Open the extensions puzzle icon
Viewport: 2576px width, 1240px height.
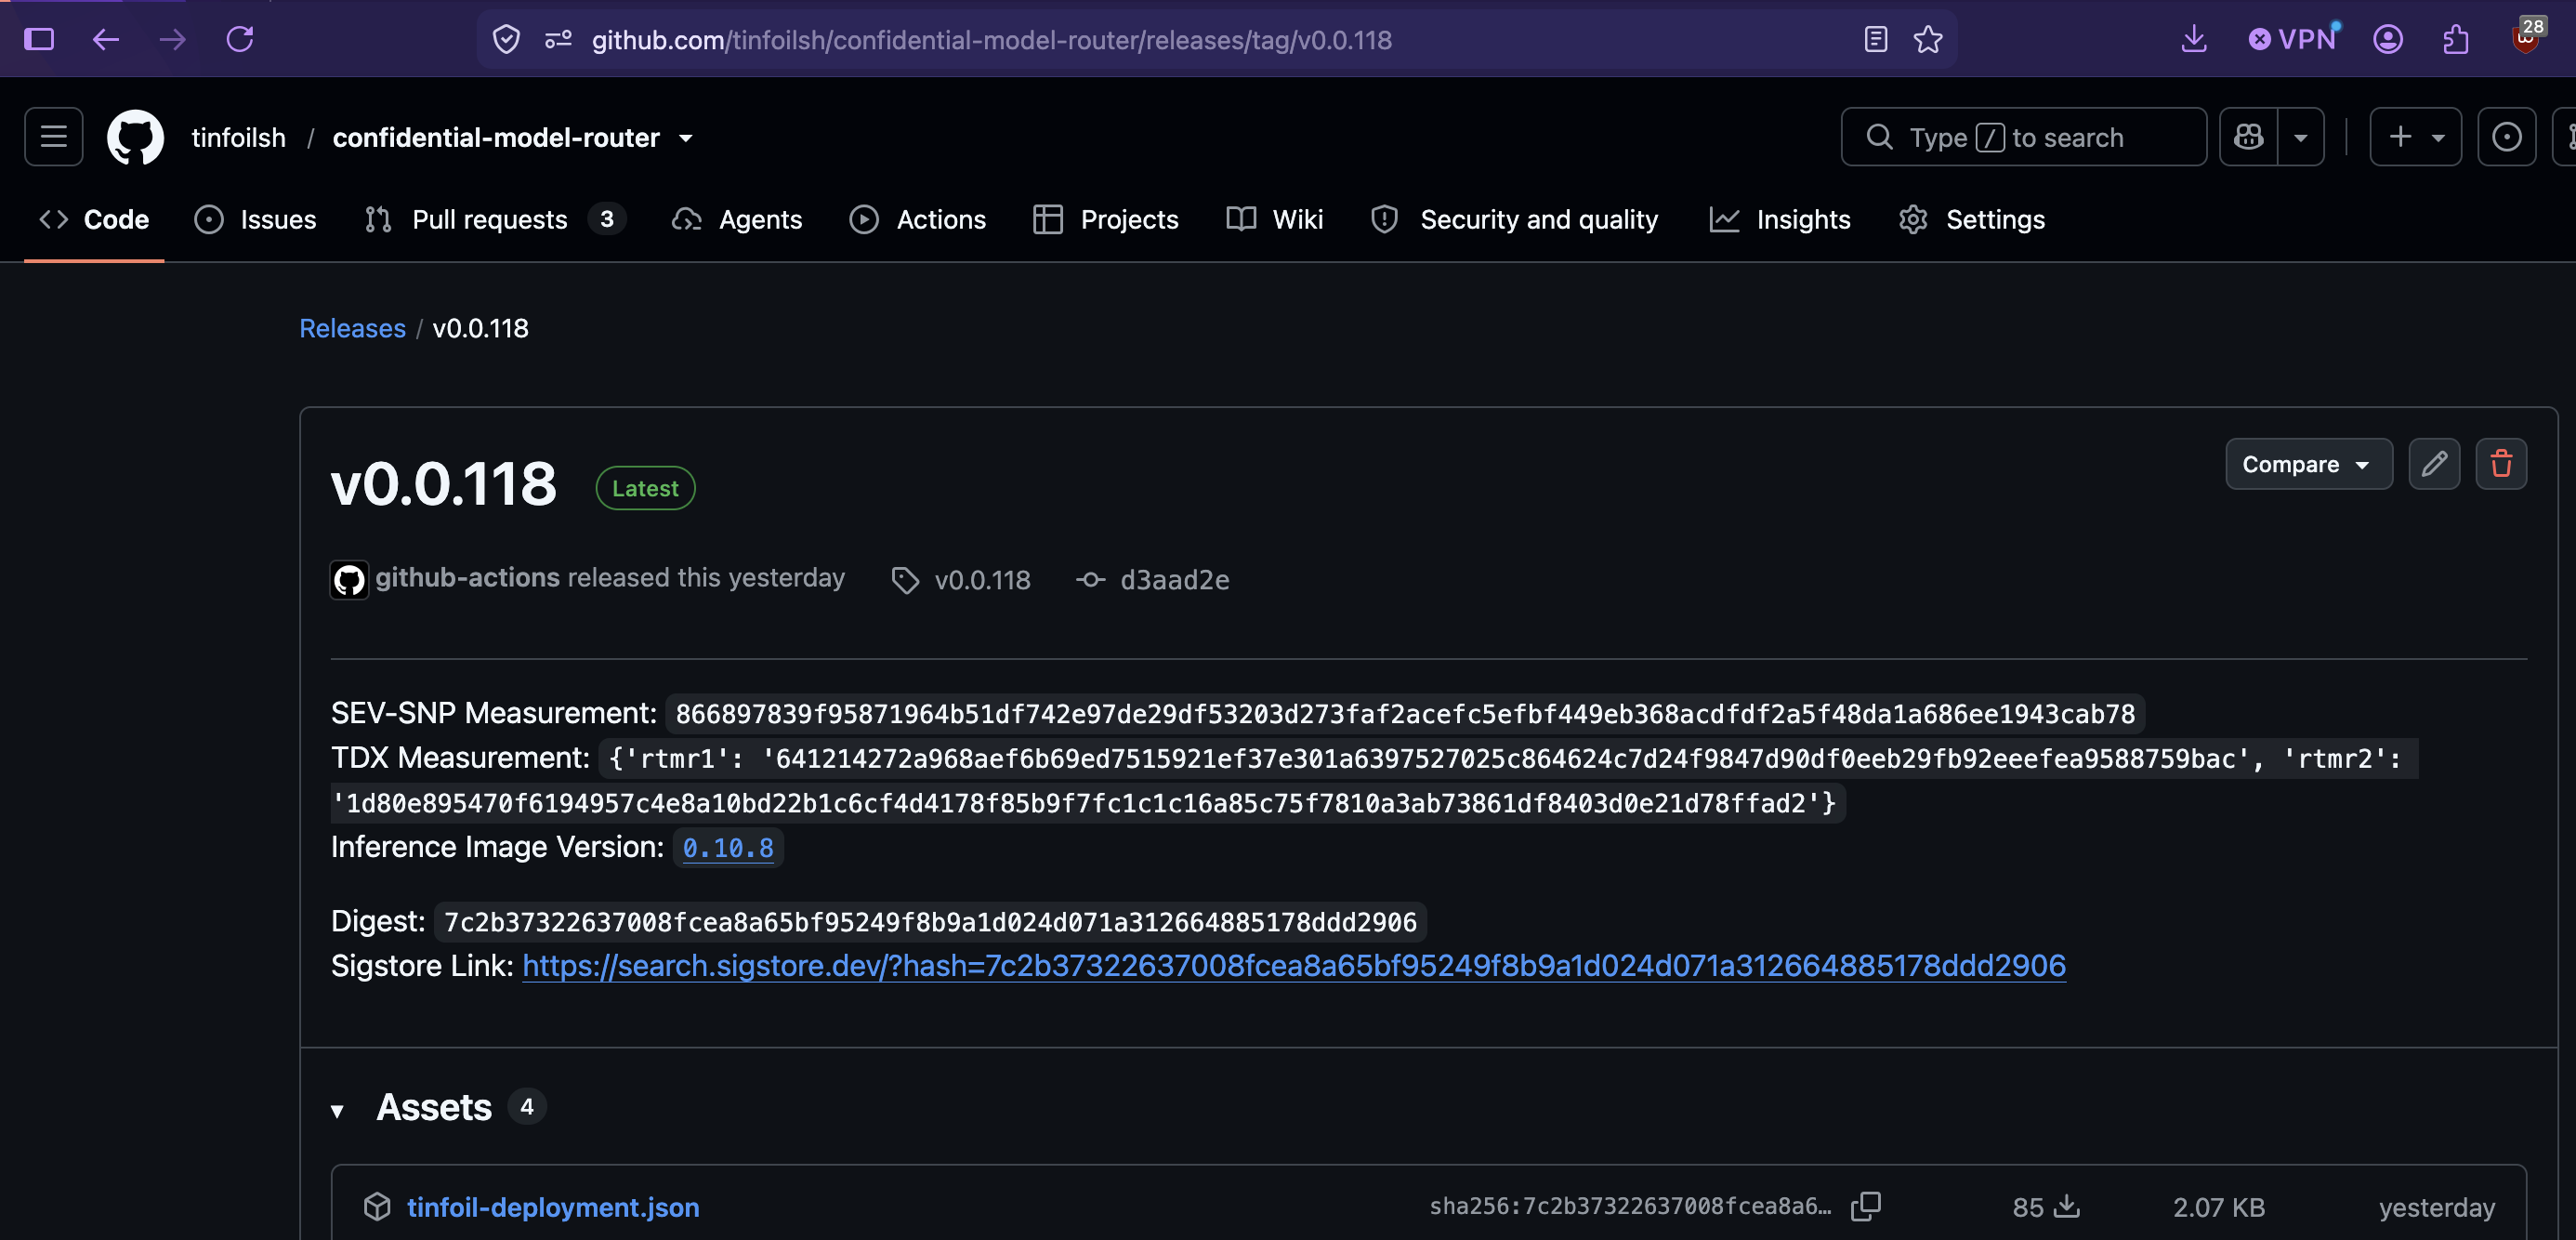click(x=2456, y=39)
